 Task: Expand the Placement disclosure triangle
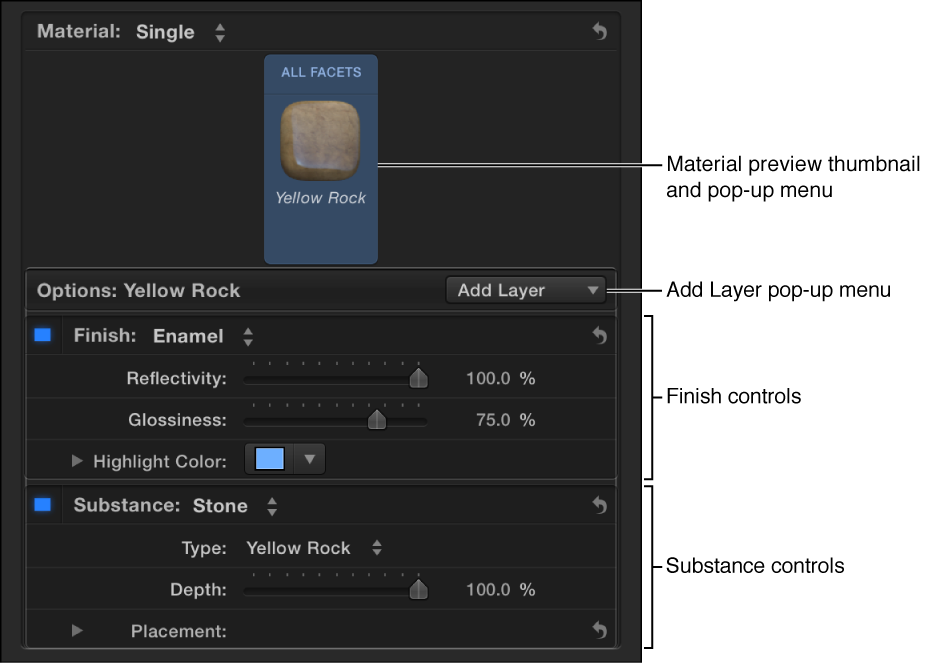77,631
